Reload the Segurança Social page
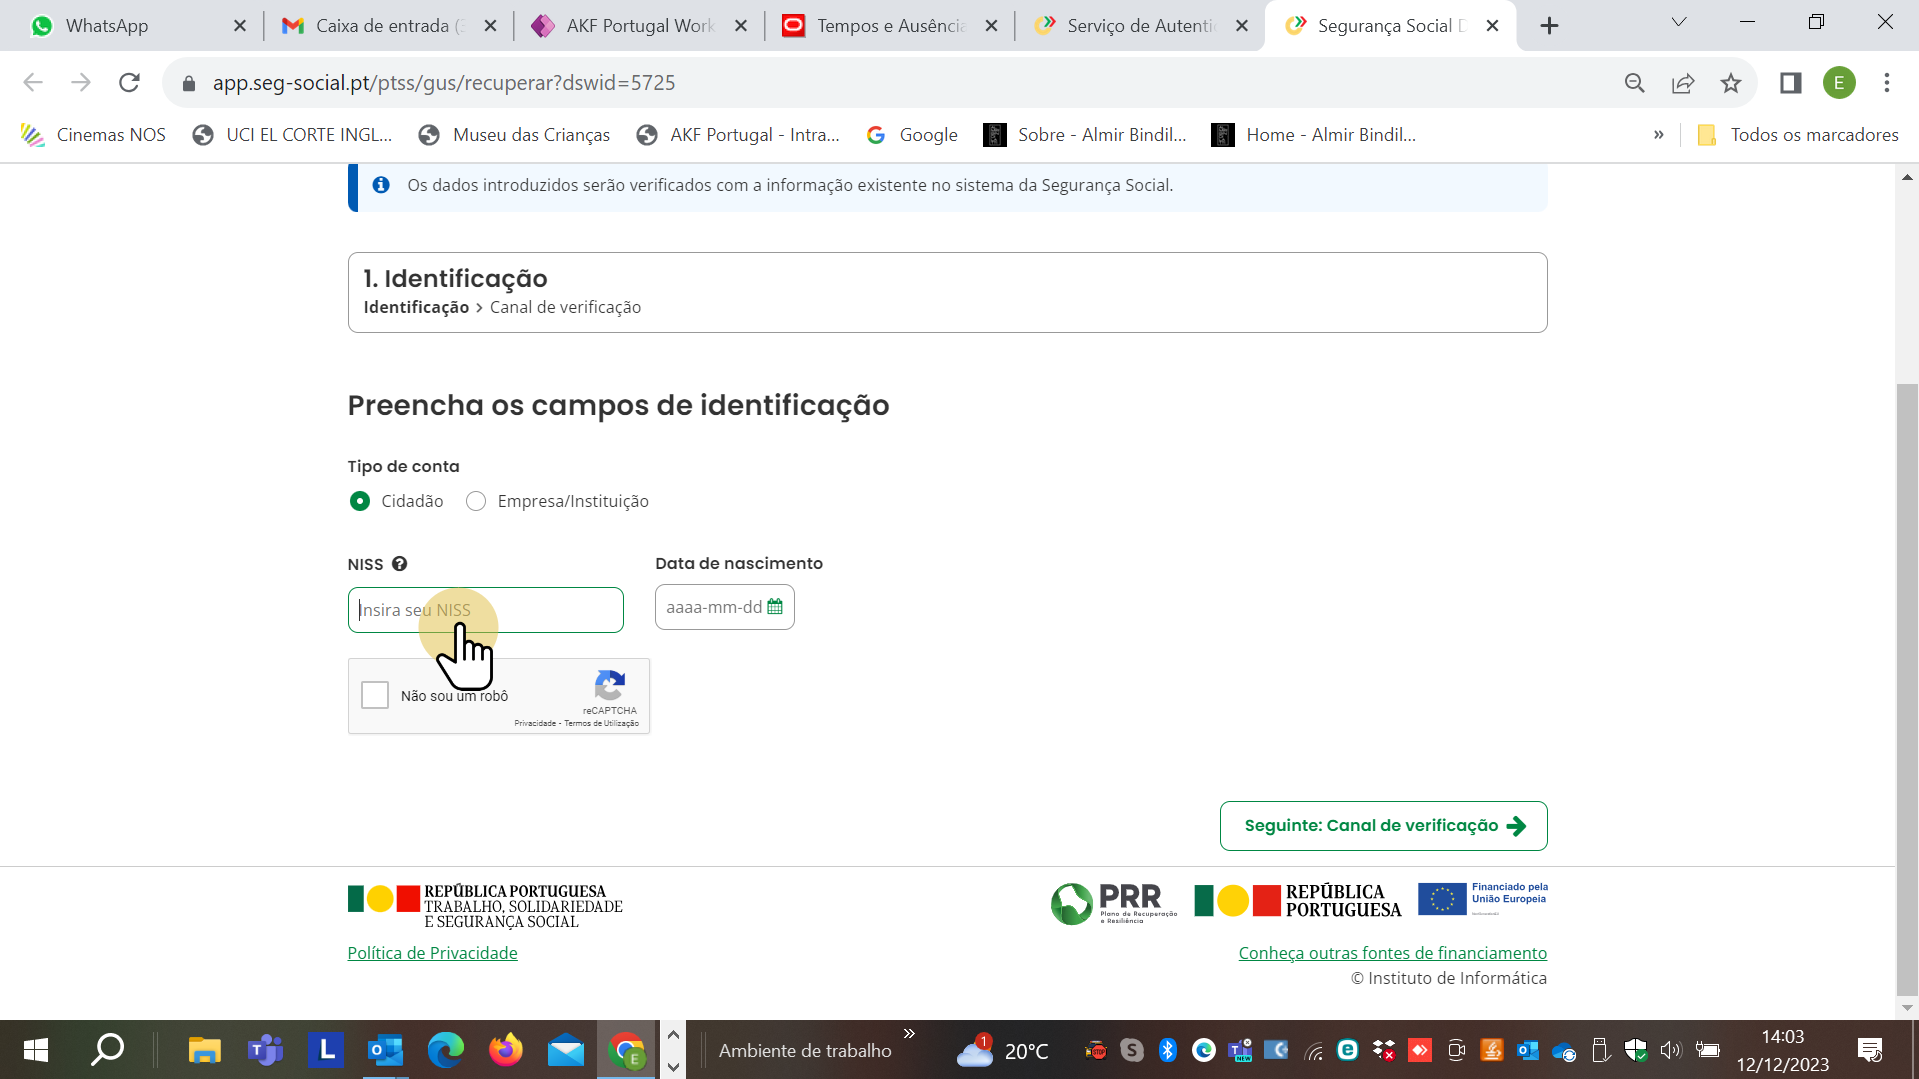 tap(129, 82)
